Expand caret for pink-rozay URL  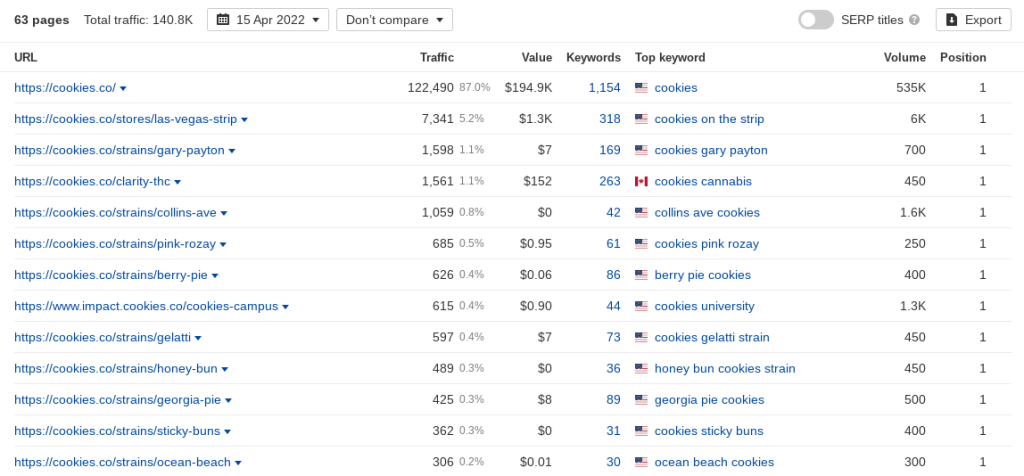click(223, 244)
